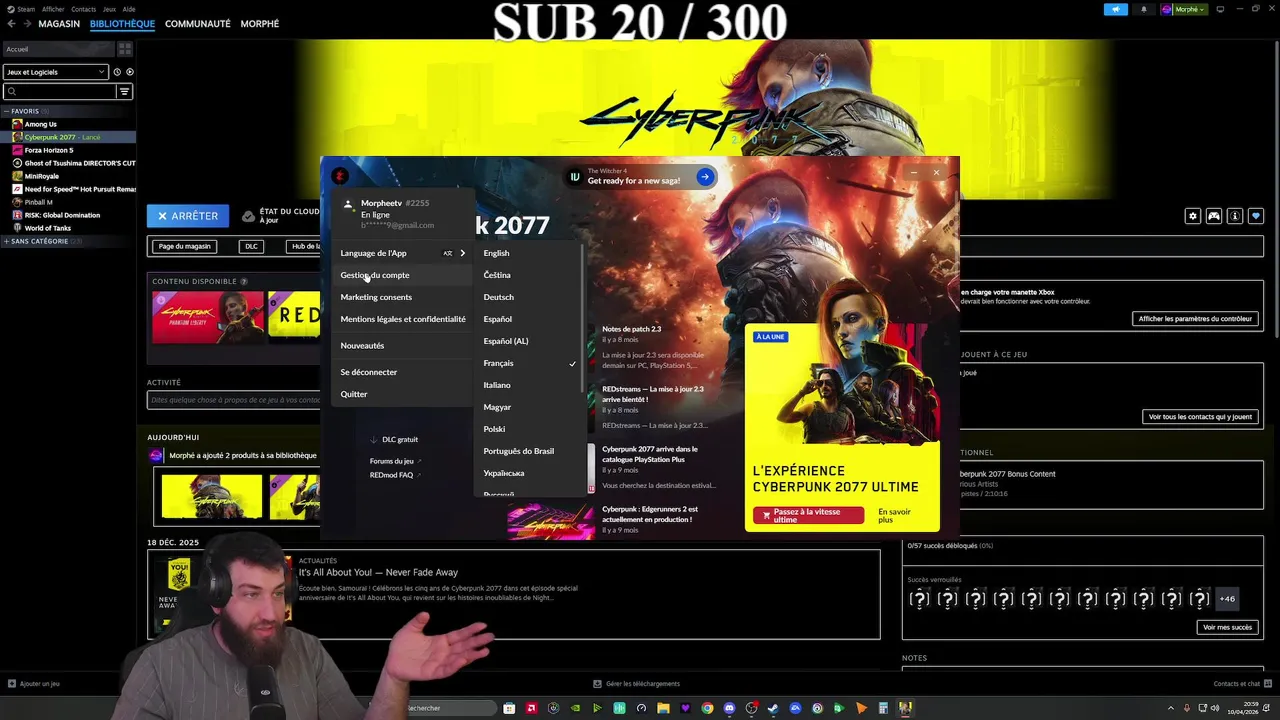Open the Steam menu

click(x=24, y=9)
